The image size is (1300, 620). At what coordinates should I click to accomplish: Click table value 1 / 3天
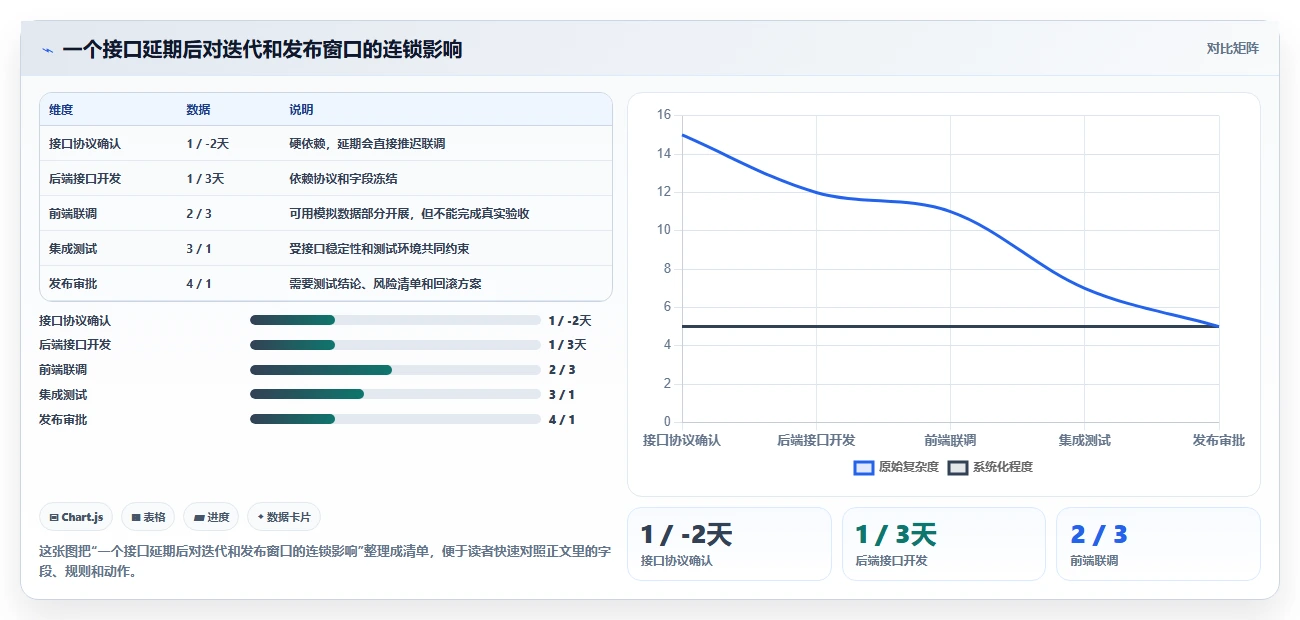coord(205,179)
